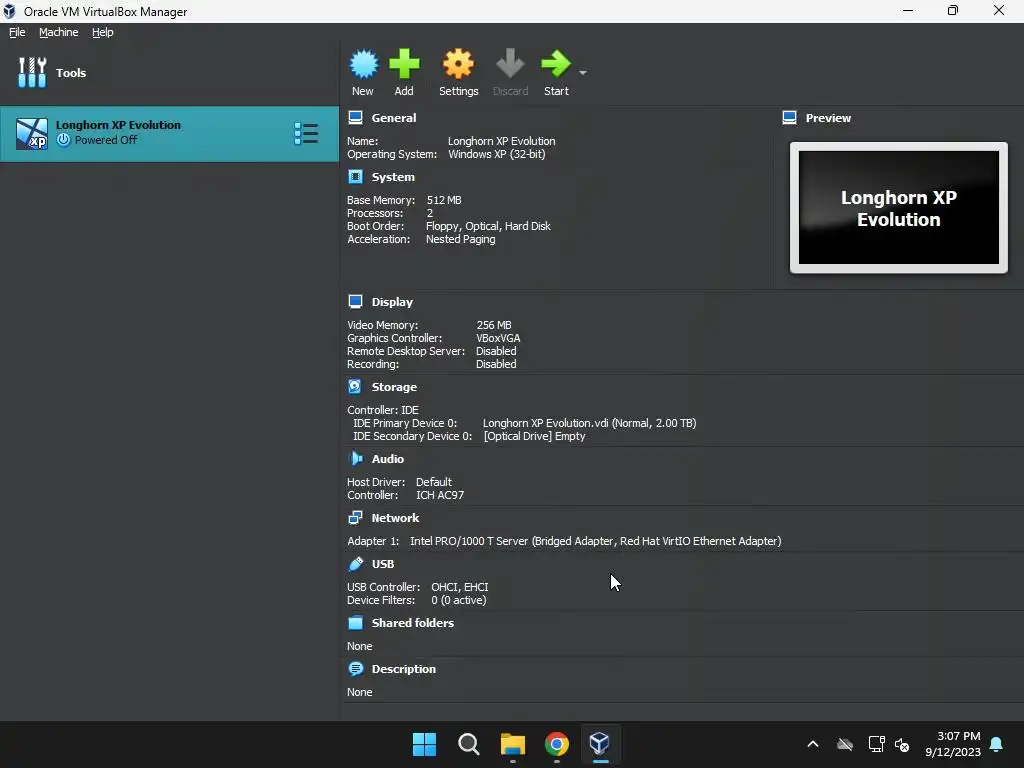Open Description heading link
1024x768 pixels.
[404, 669]
